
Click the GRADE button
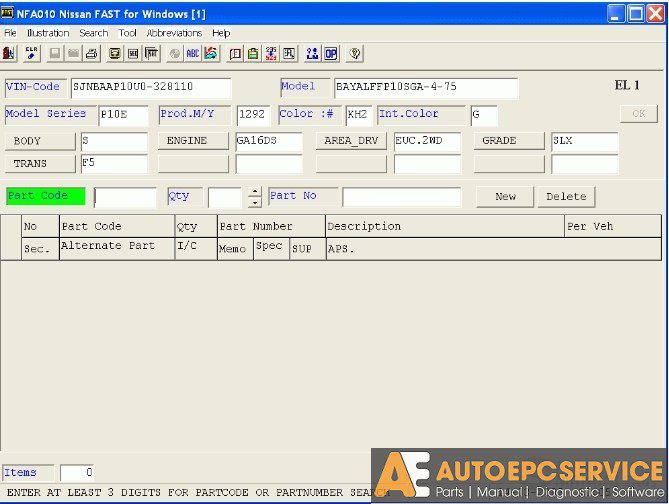(x=509, y=141)
